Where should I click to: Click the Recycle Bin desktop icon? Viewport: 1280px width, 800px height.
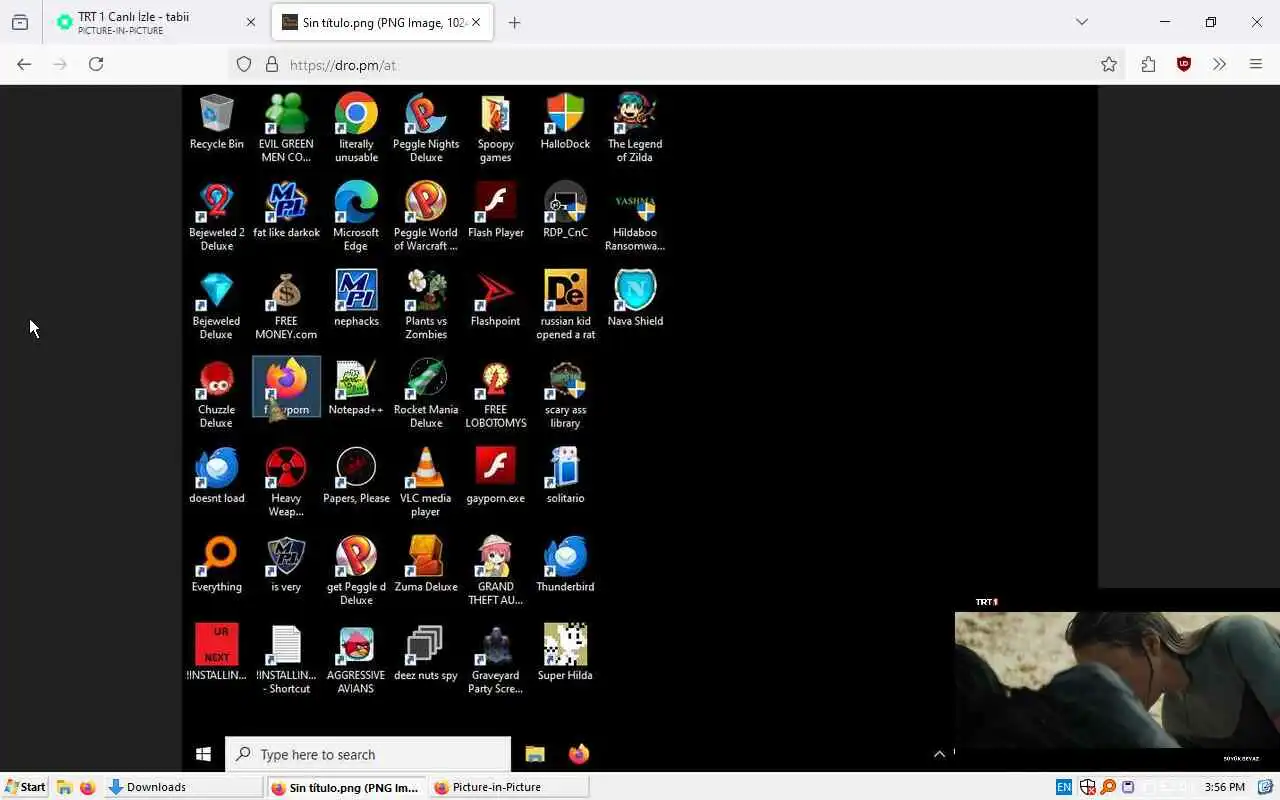pos(216,122)
